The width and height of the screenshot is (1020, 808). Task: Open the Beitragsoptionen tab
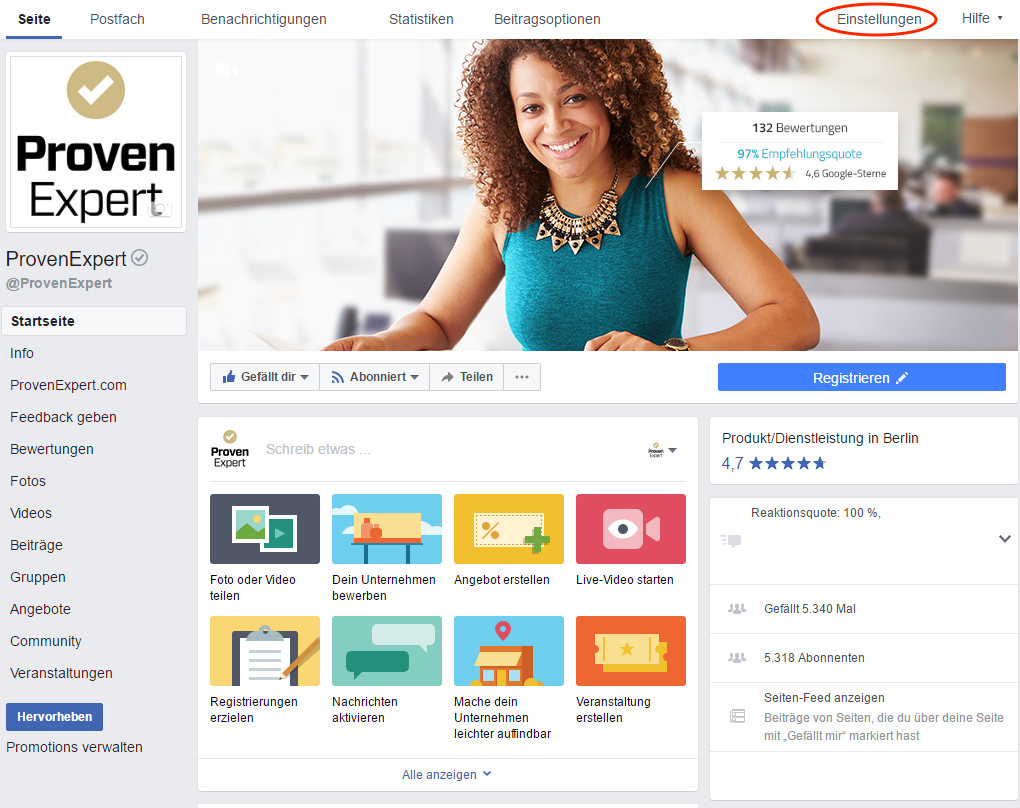point(547,19)
